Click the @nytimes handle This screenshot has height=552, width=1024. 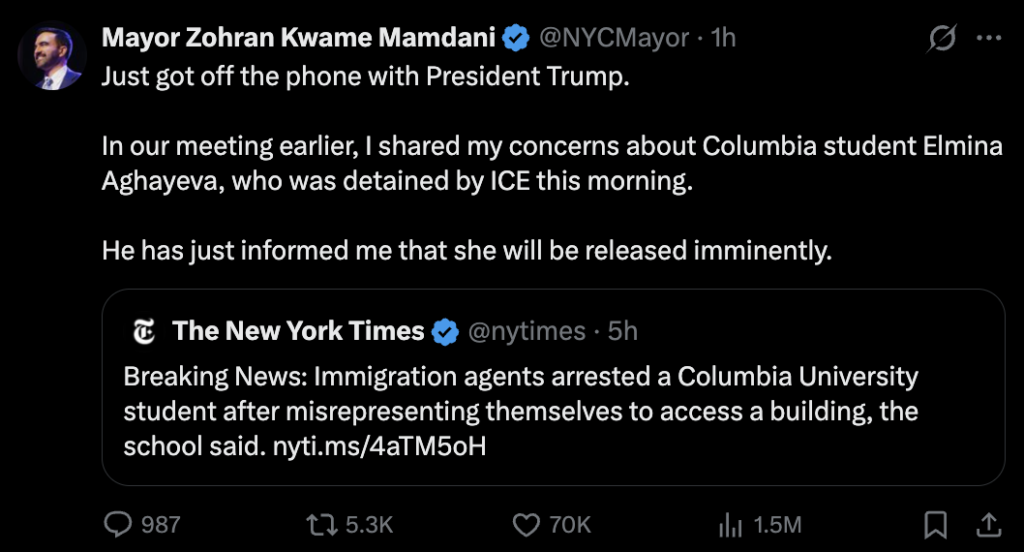pos(527,332)
